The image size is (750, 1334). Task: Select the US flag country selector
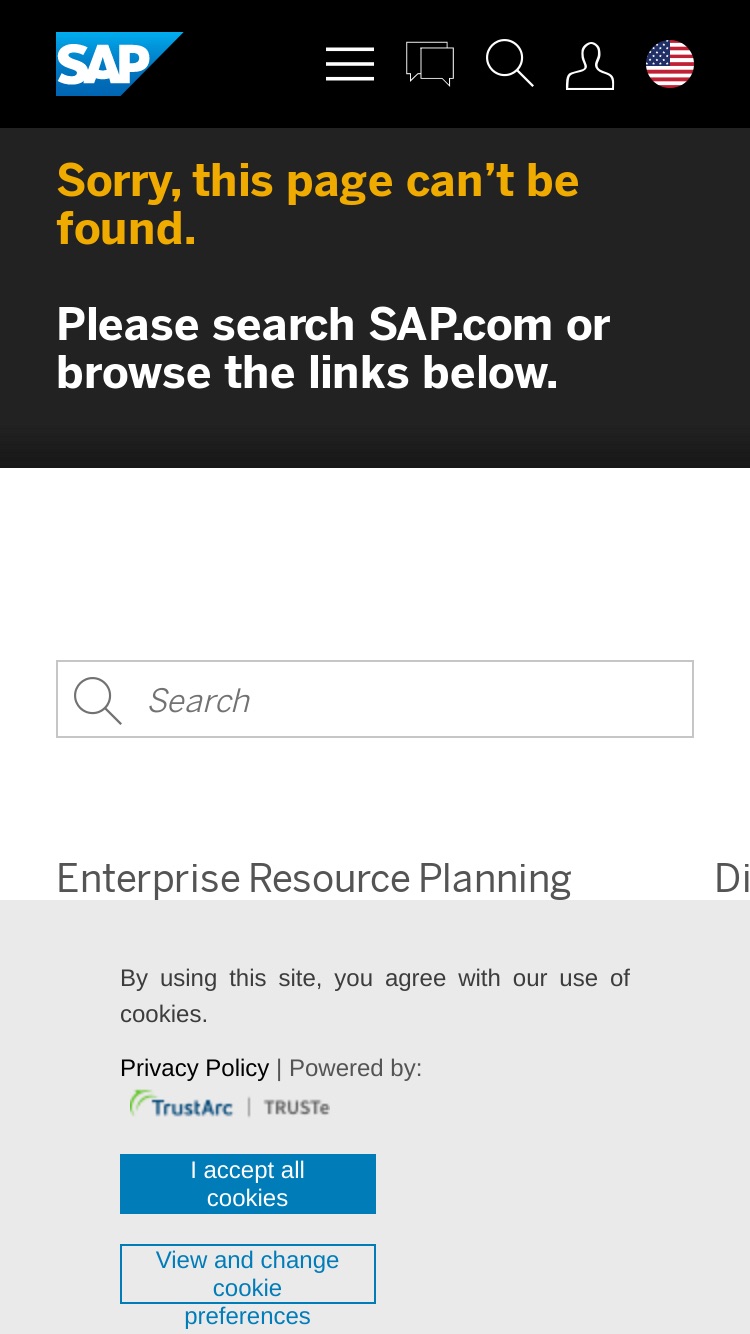[x=670, y=64]
